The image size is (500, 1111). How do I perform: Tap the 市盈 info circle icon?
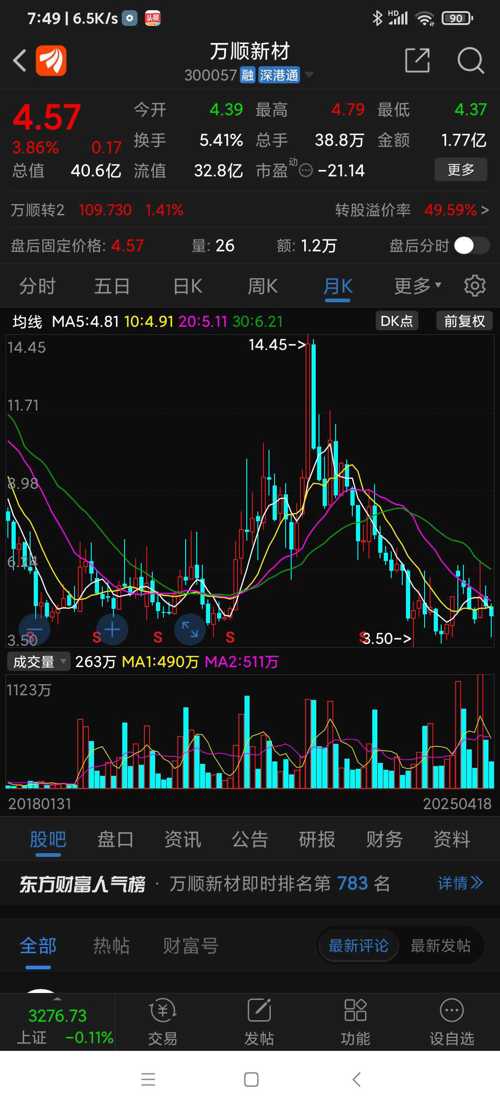point(306,171)
